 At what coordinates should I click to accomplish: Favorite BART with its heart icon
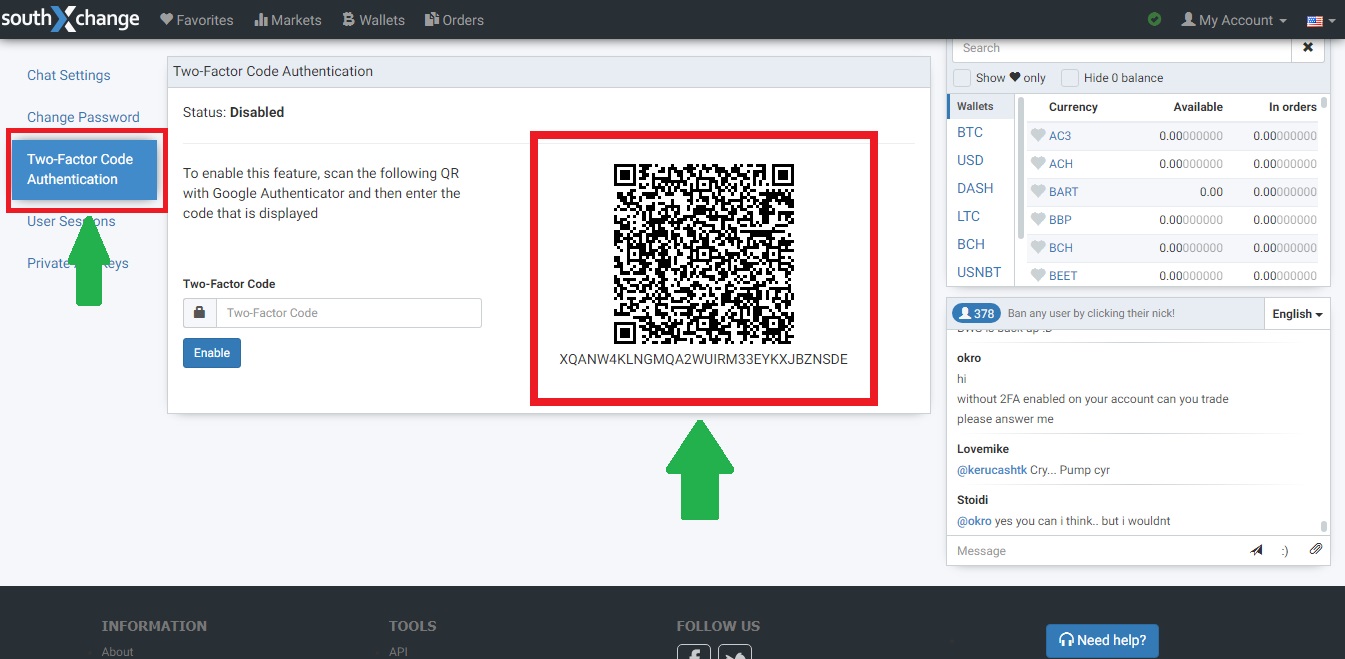pyautogui.click(x=1037, y=192)
